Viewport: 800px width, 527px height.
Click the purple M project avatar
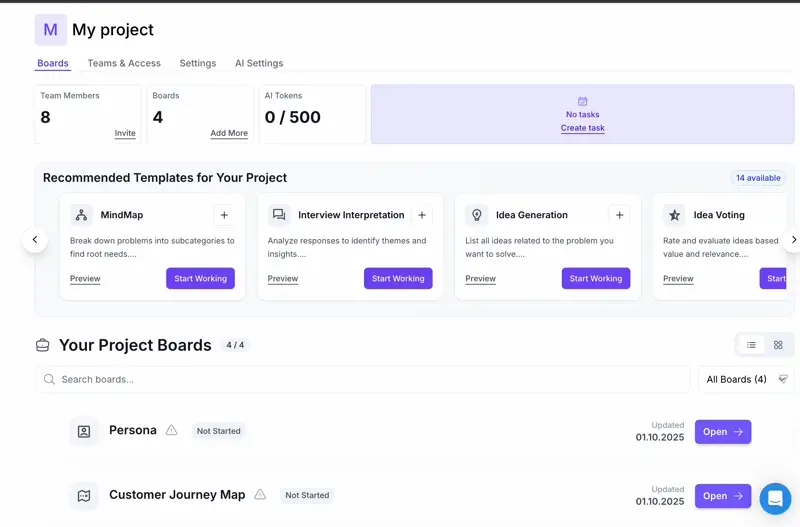51,30
